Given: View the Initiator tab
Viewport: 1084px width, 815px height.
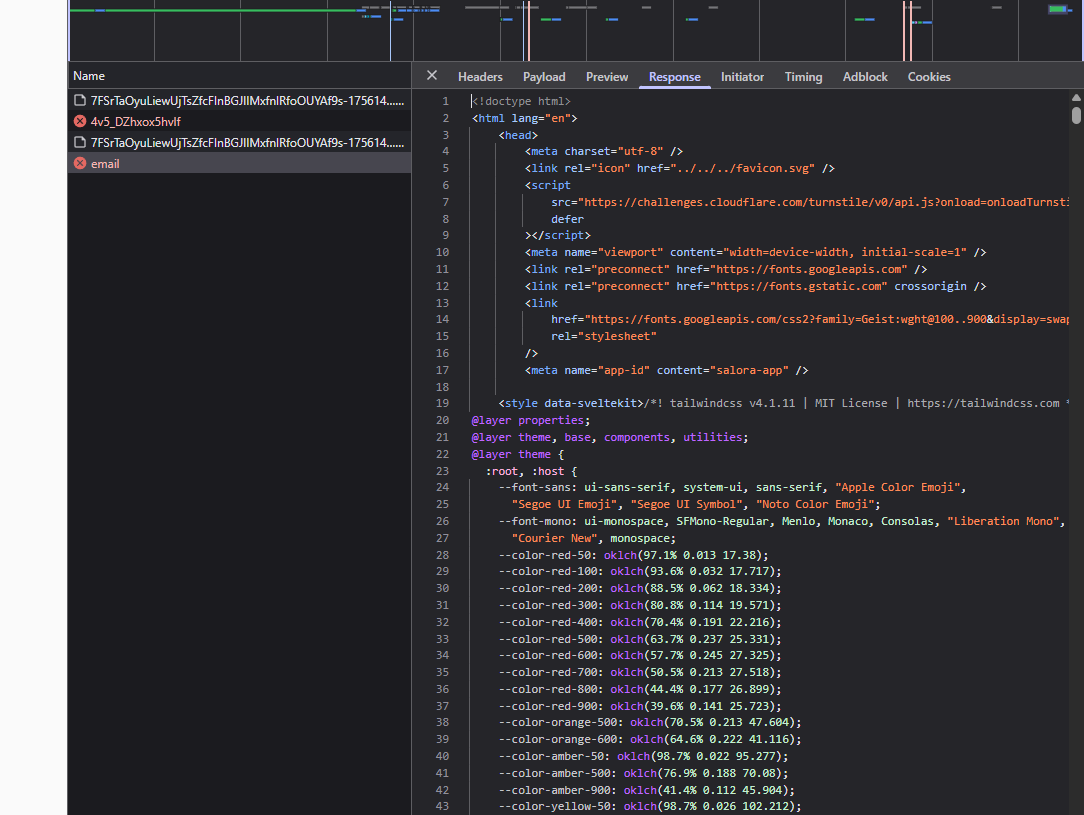Looking at the screenshot, I should click(x=742, y=77).
